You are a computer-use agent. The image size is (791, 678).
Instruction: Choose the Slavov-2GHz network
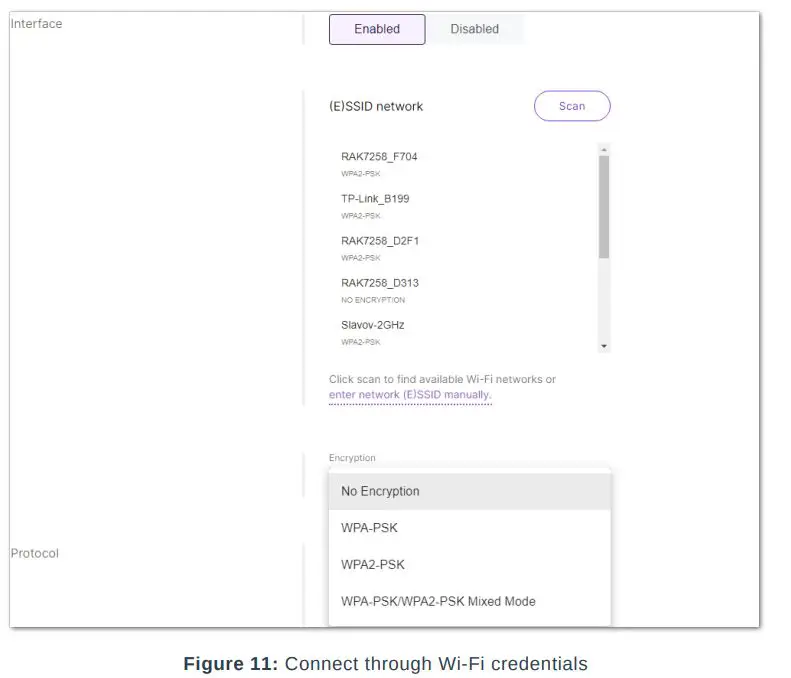pyautogui.click(x=372, y=325)
